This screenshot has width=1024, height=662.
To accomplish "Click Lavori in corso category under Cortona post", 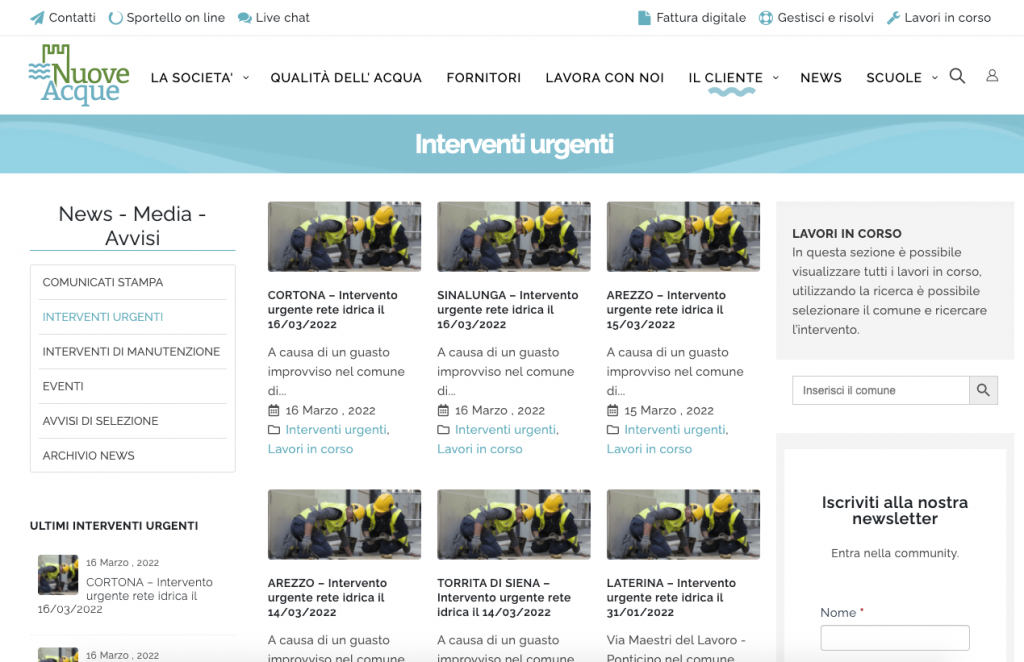I will (x=310, y=449).
